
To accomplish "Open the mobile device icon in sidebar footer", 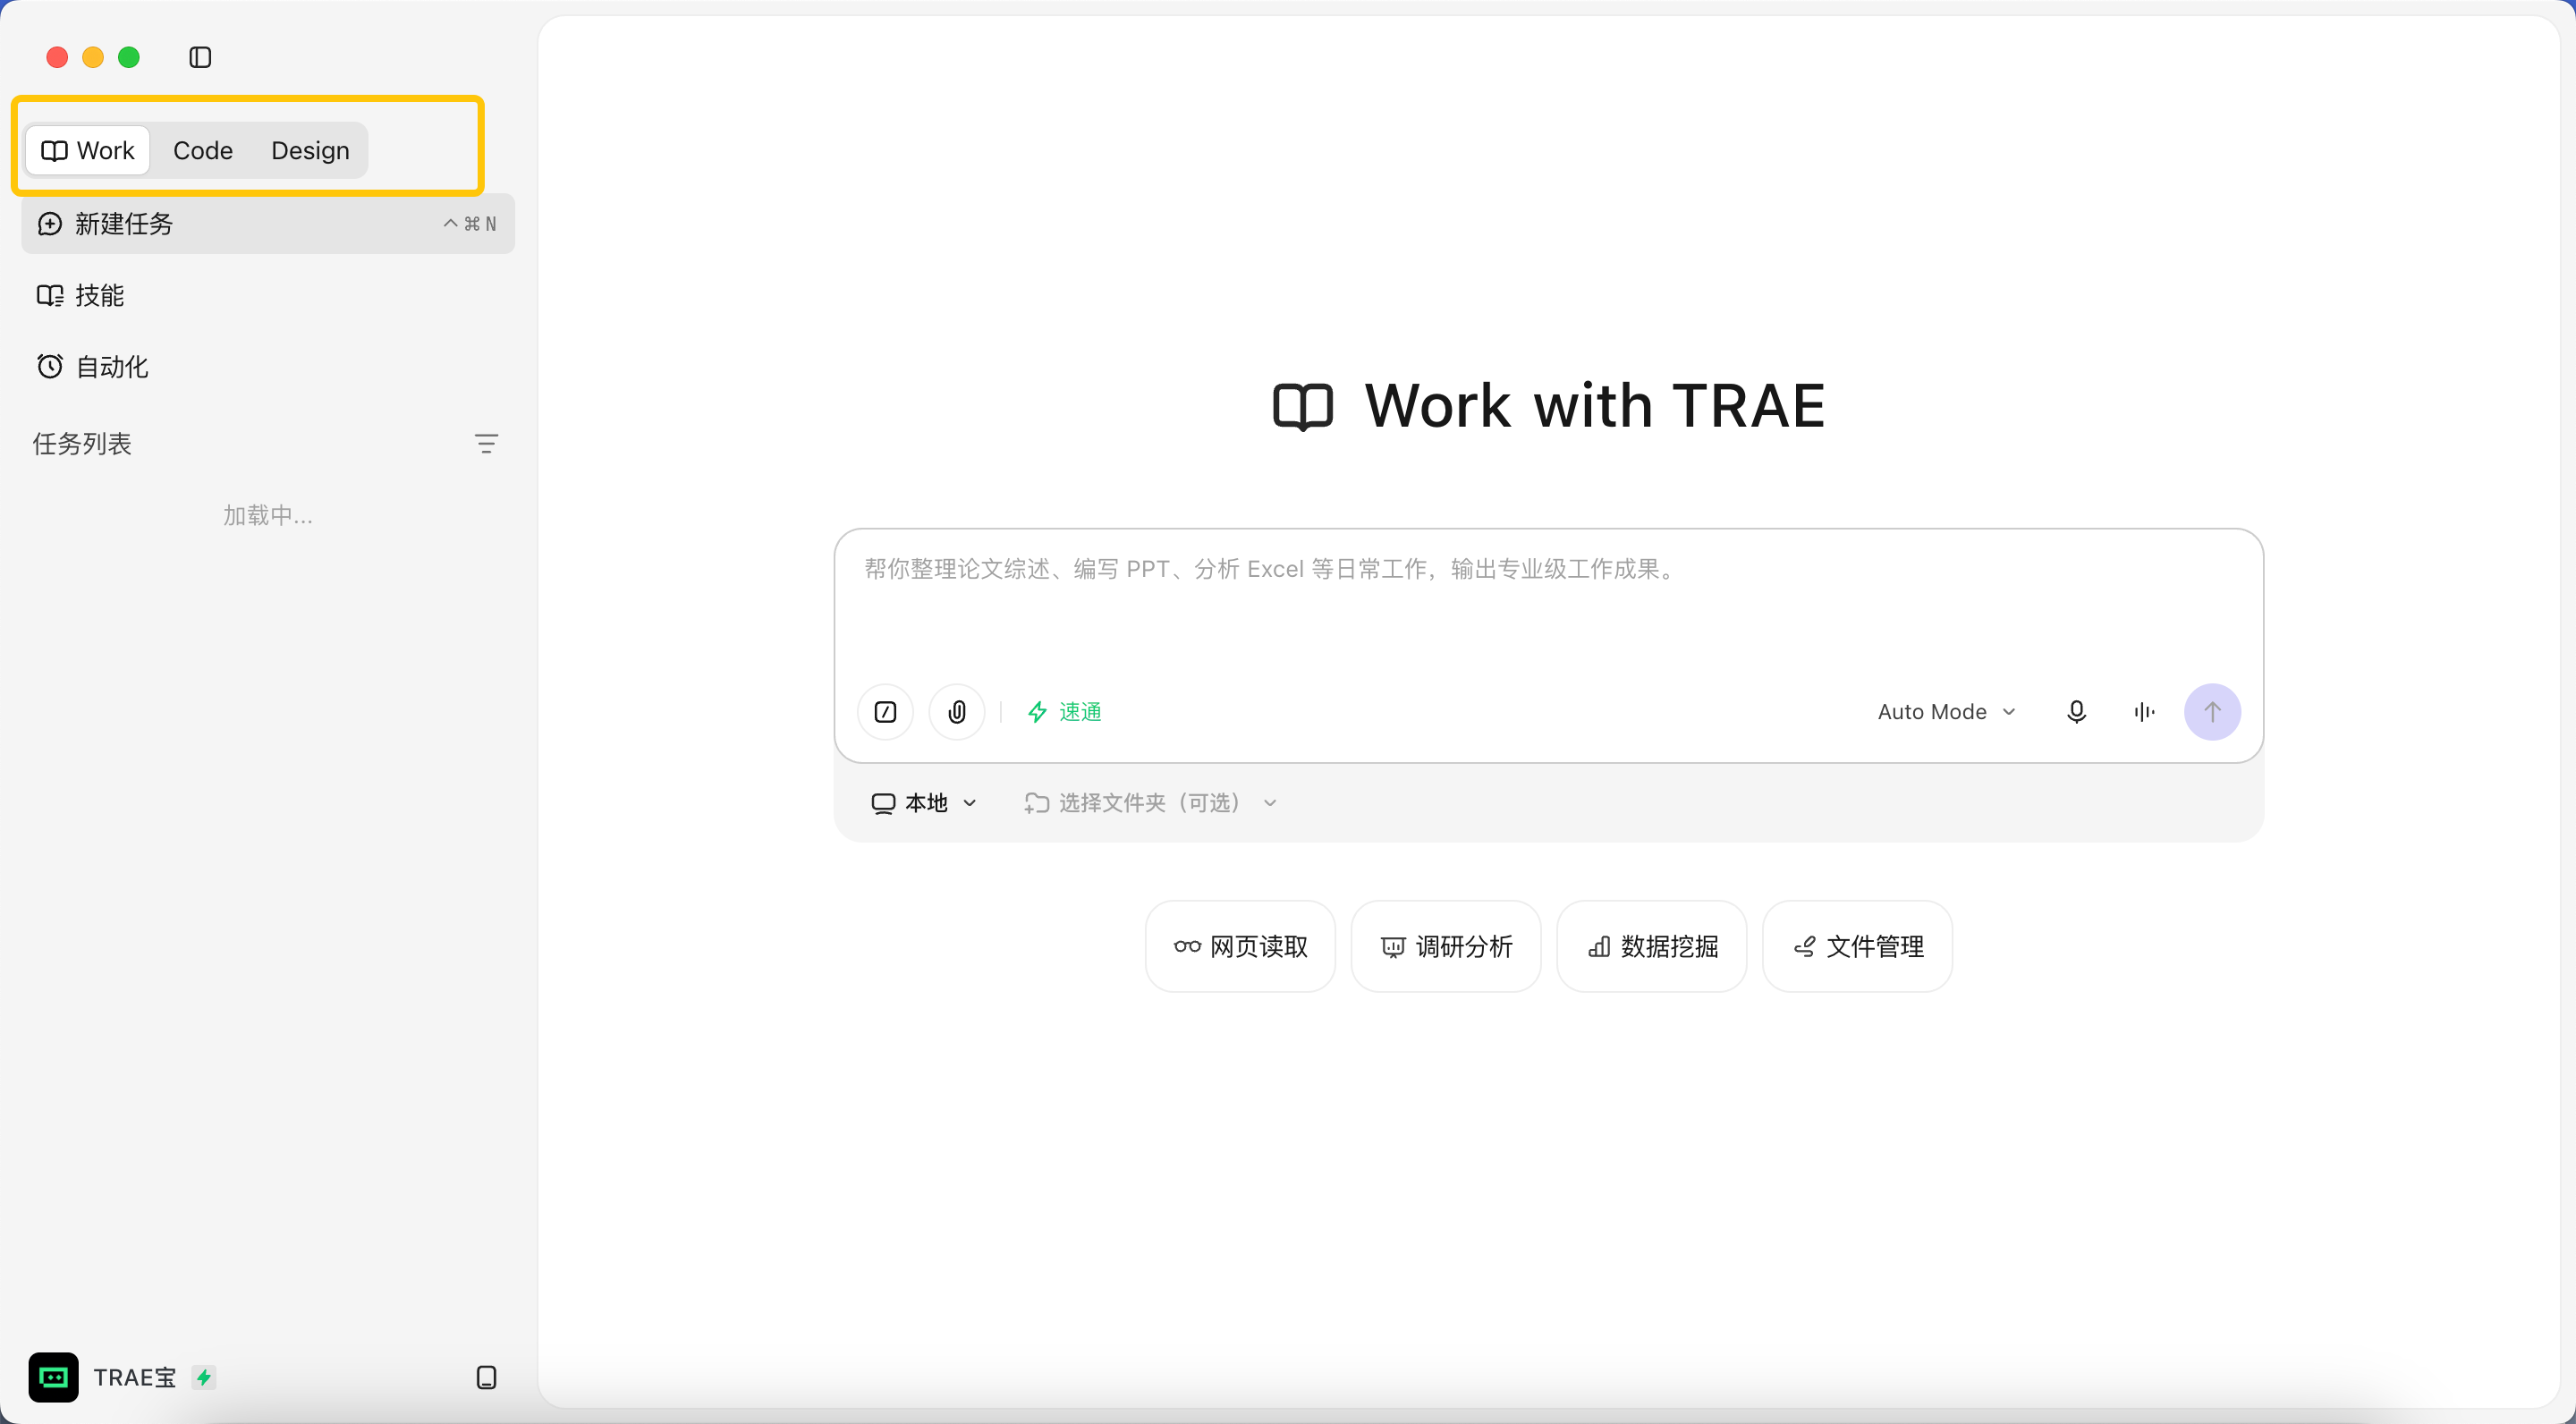I will click(x=486, y=1377).
